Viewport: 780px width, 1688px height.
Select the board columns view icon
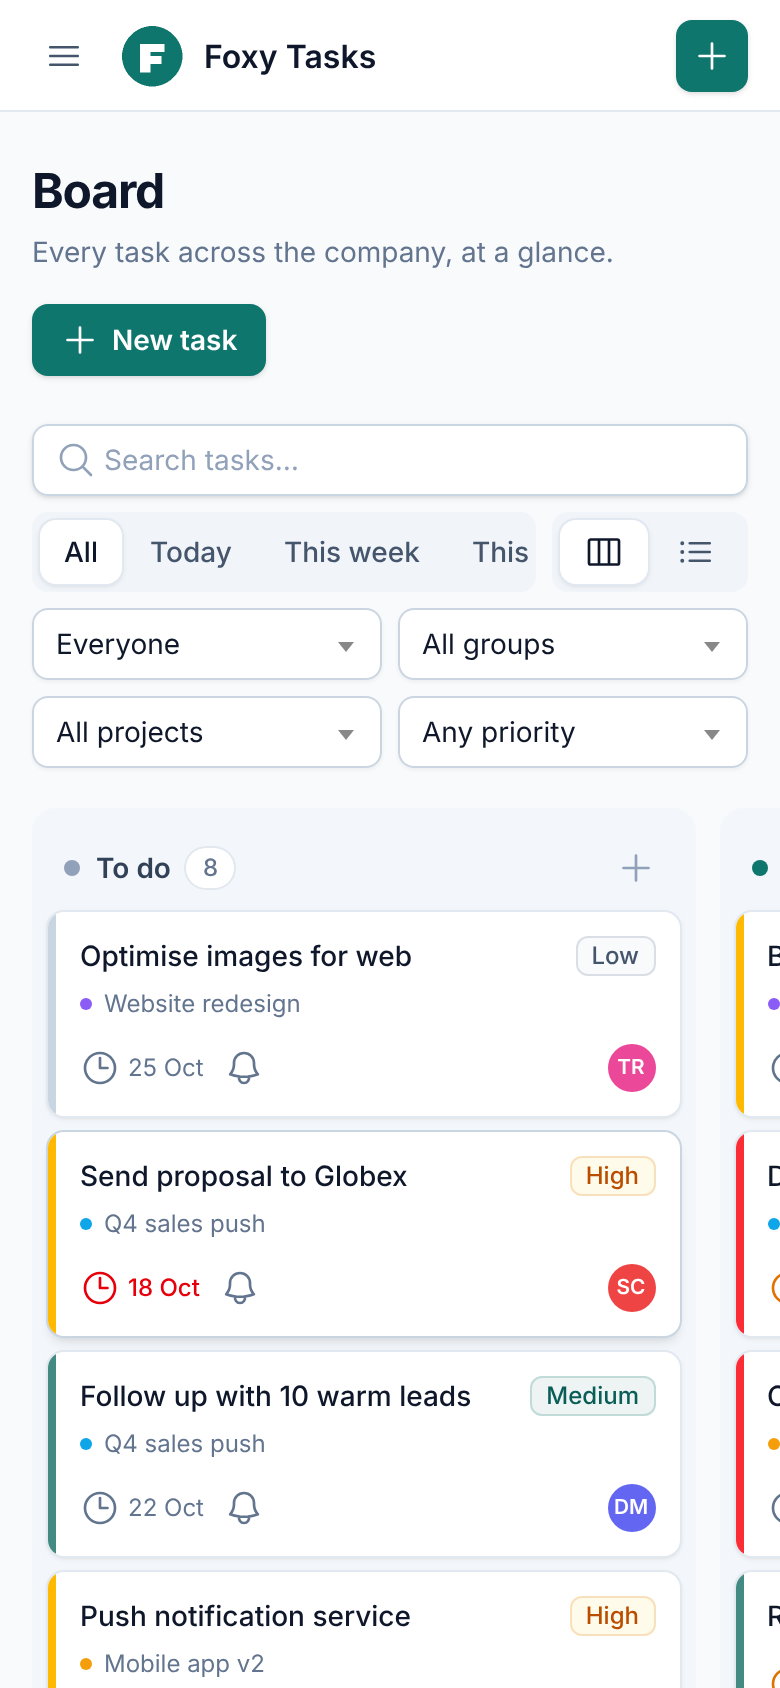[604, 552]
